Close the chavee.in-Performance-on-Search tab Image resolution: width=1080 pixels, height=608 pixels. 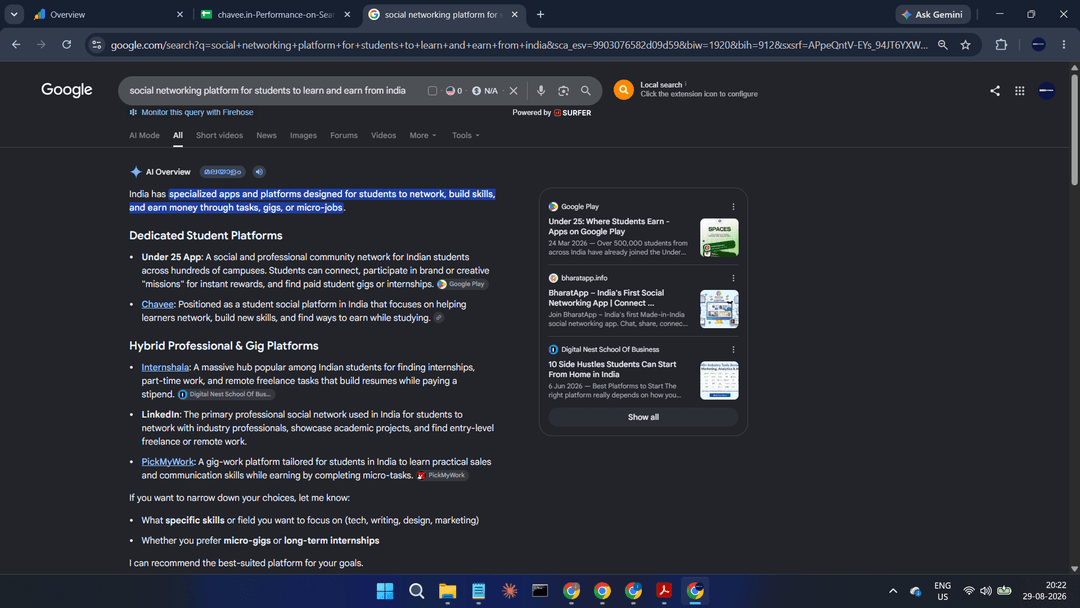[347, 14]
